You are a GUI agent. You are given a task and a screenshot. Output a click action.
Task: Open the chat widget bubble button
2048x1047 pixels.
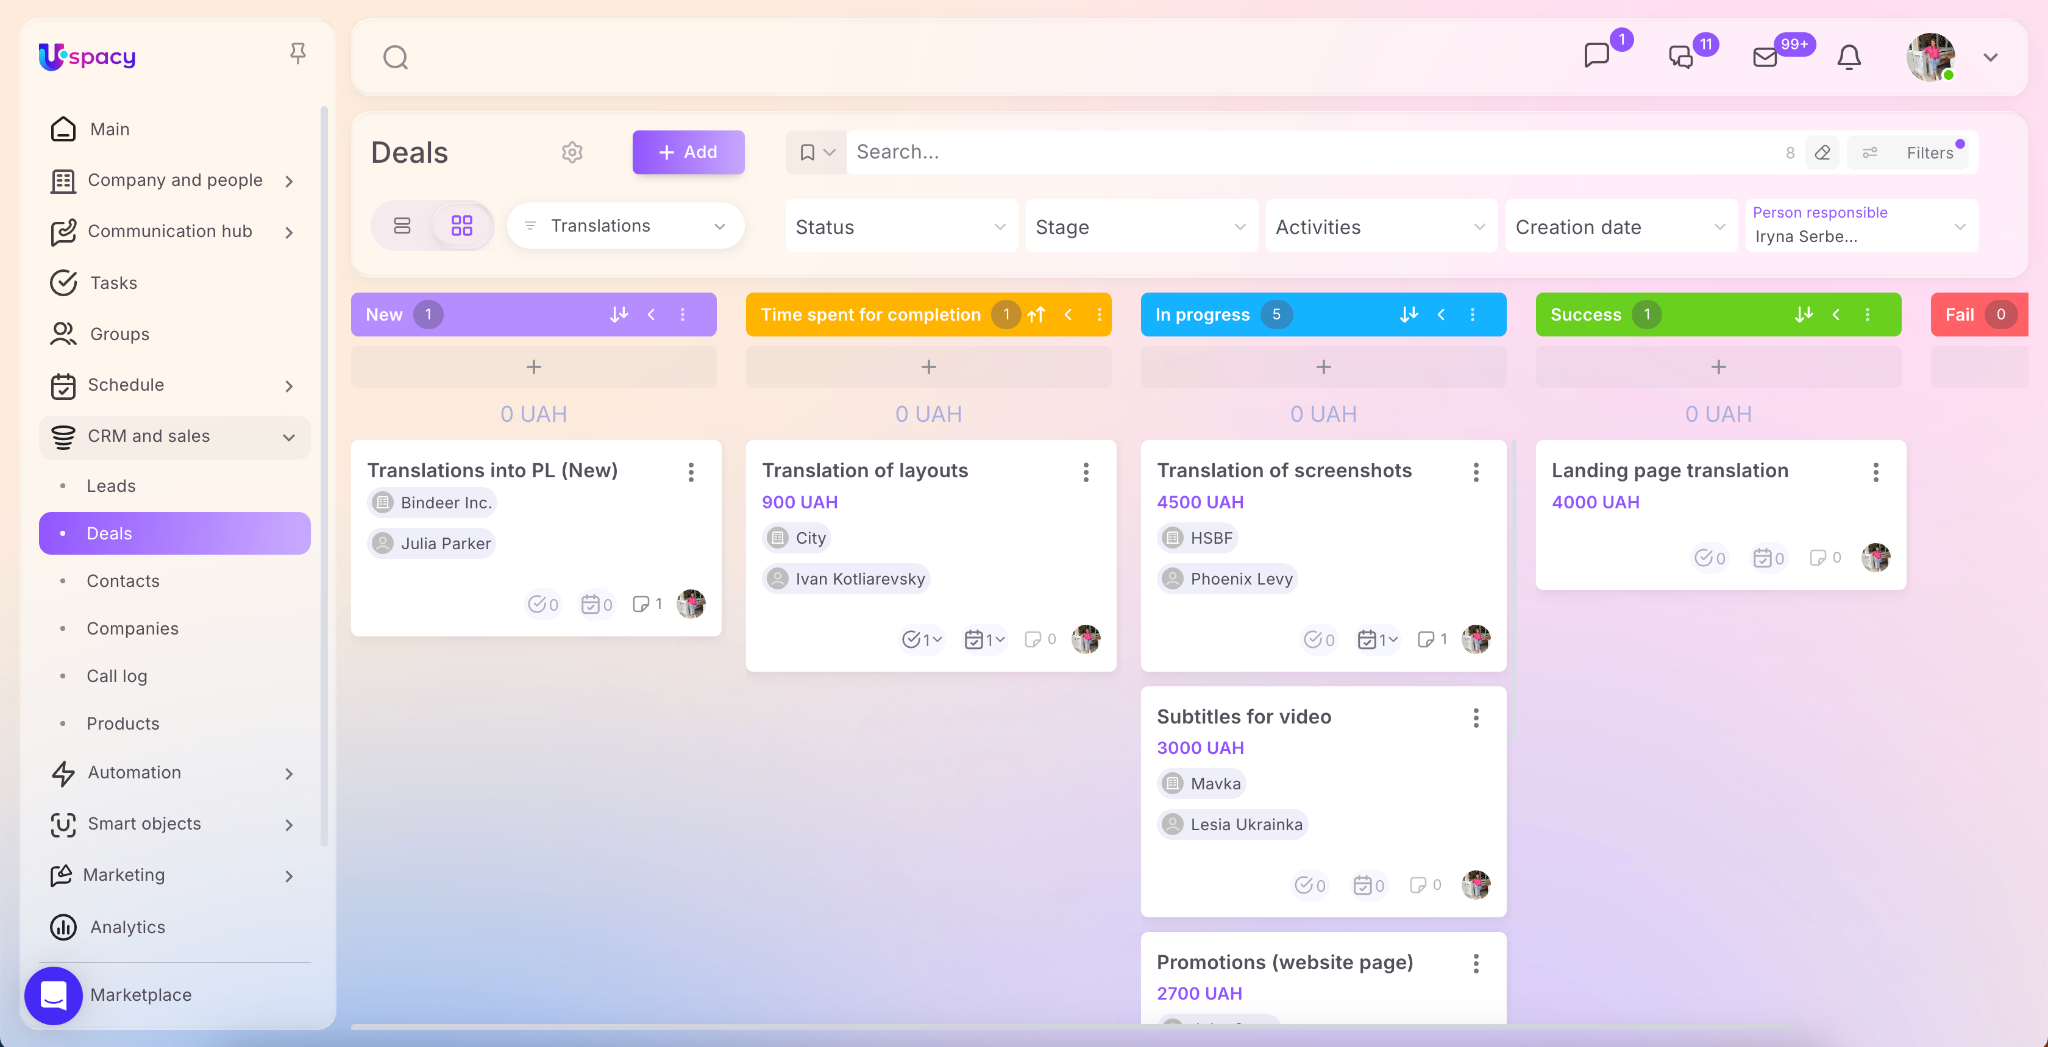pyautogui.click(x=53, y=995)
